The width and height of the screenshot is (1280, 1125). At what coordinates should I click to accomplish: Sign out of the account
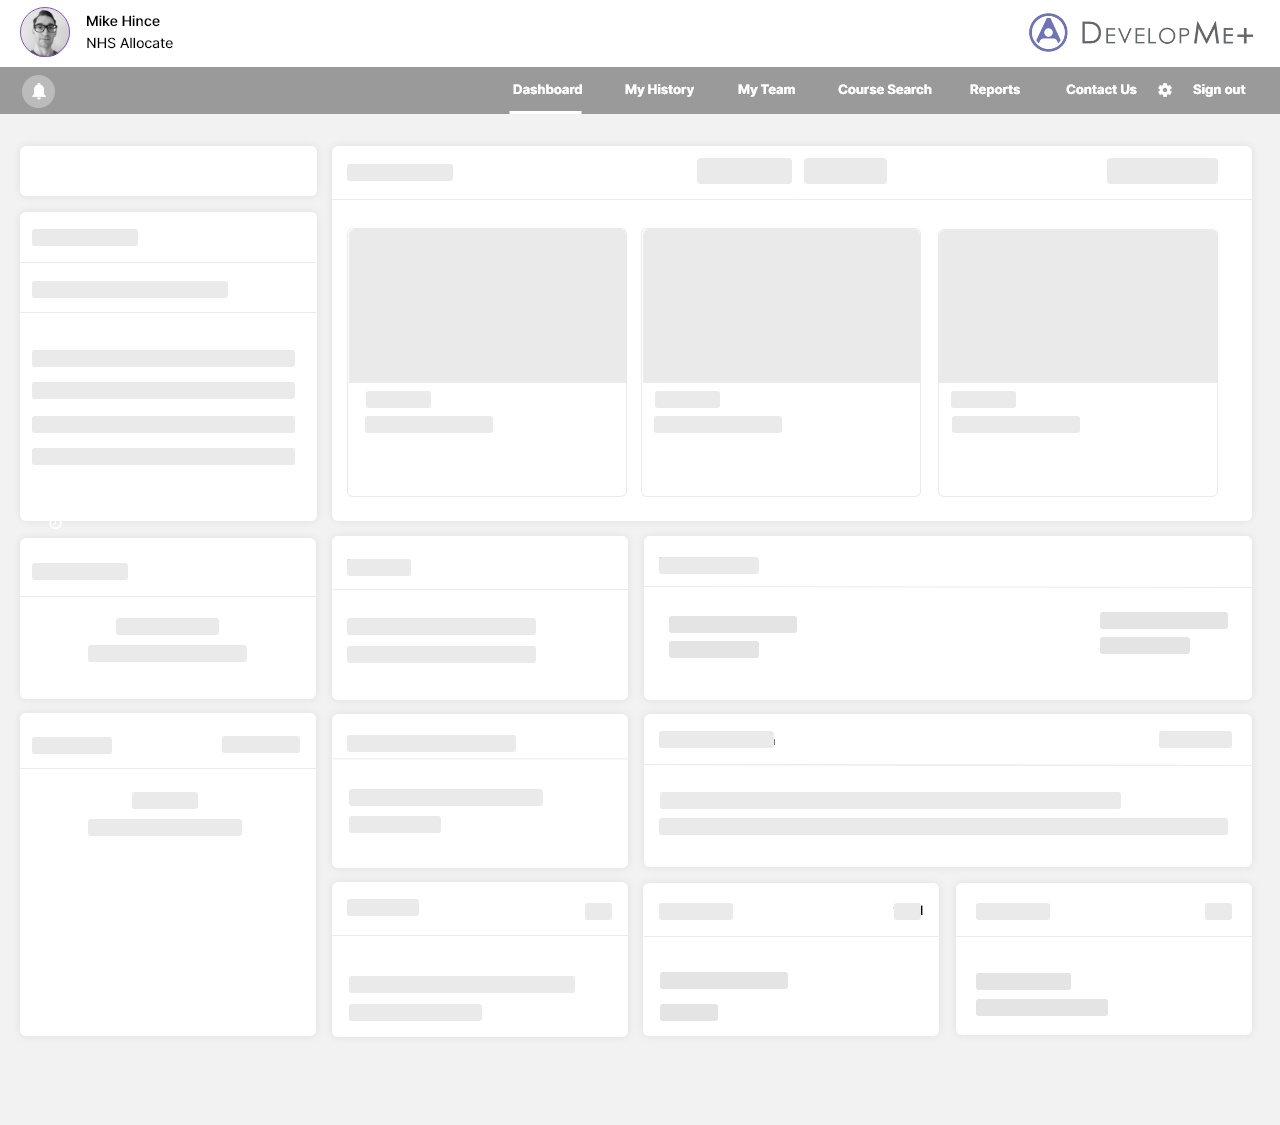click(x=1218, y=90)
